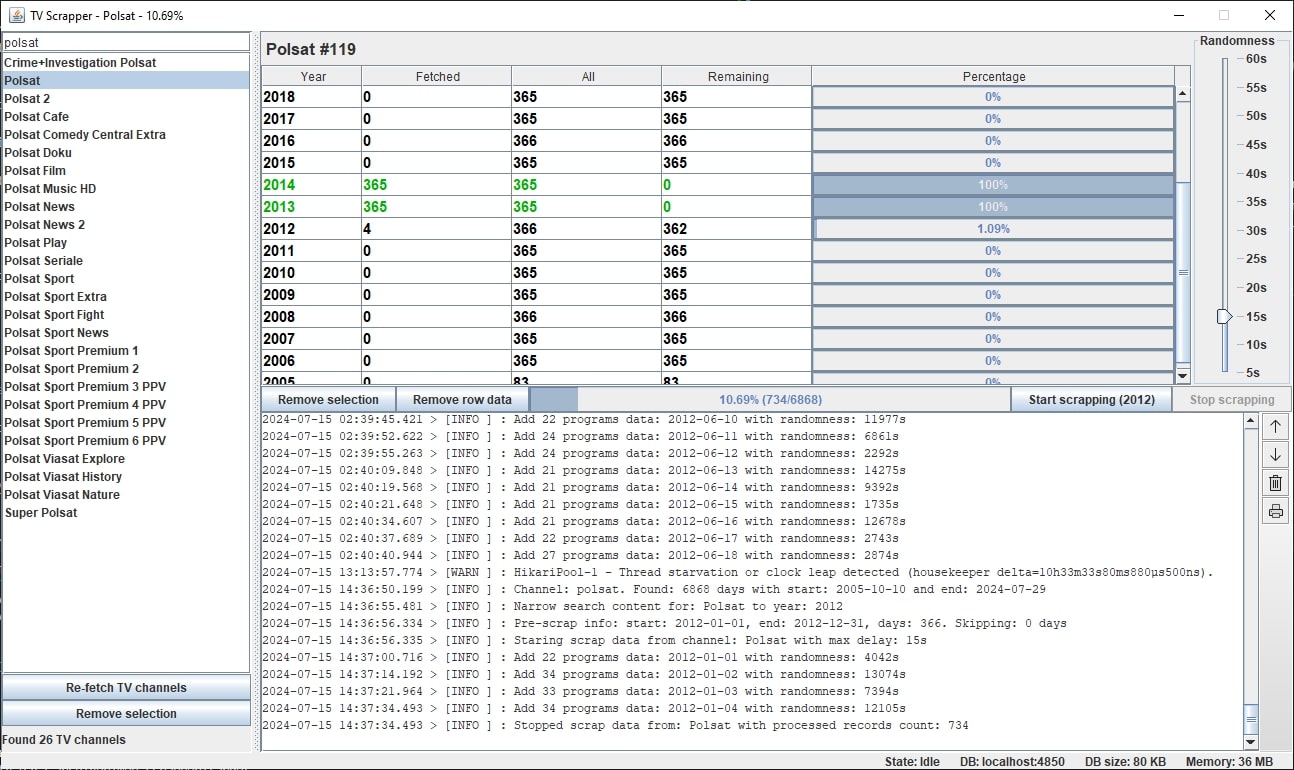Click Remove row data button
Viewport: 1294px width, 770px height.
pos(462,399)
